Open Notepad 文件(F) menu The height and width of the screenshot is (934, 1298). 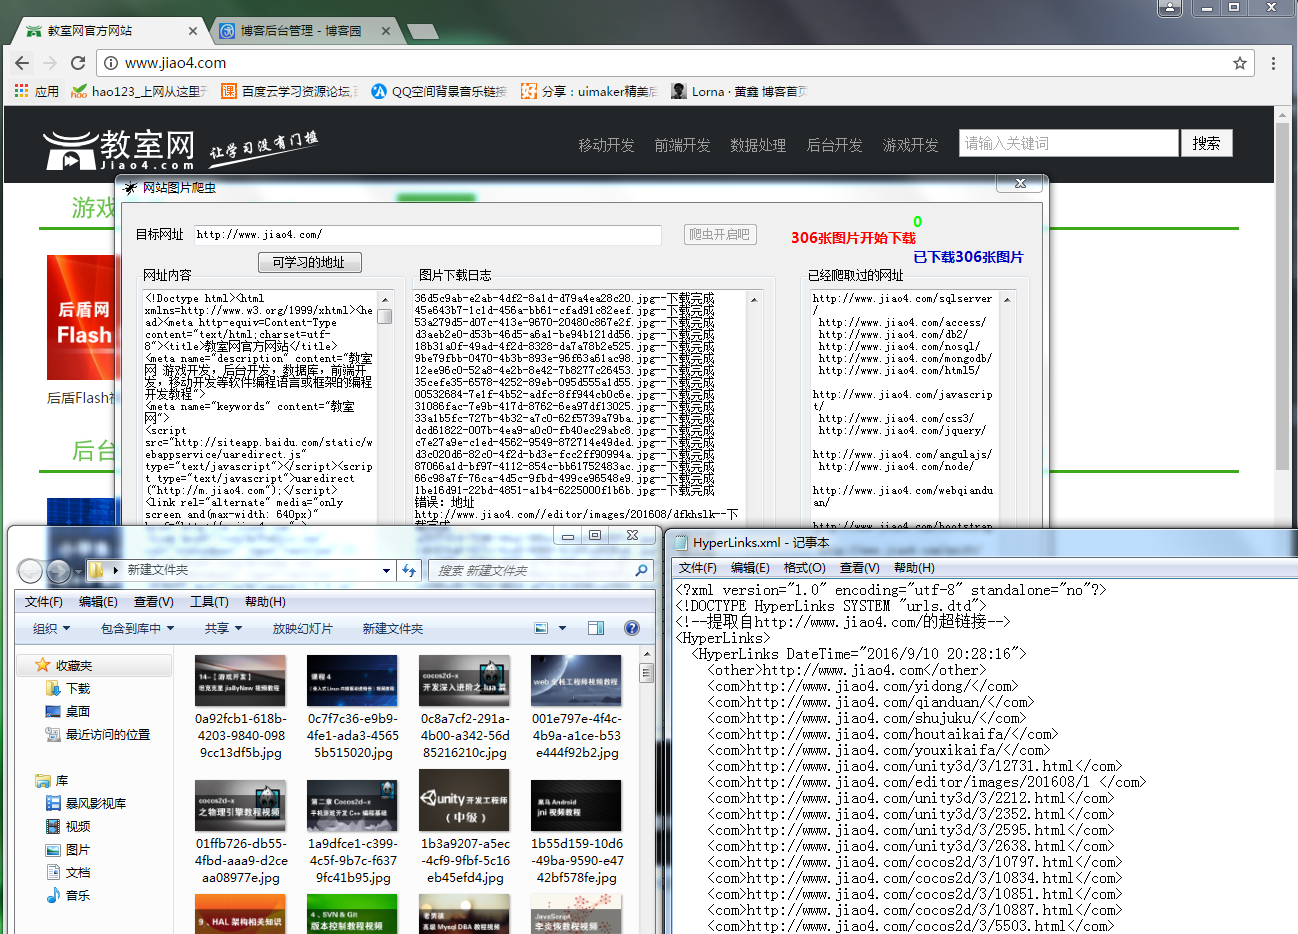coord(698,568)
